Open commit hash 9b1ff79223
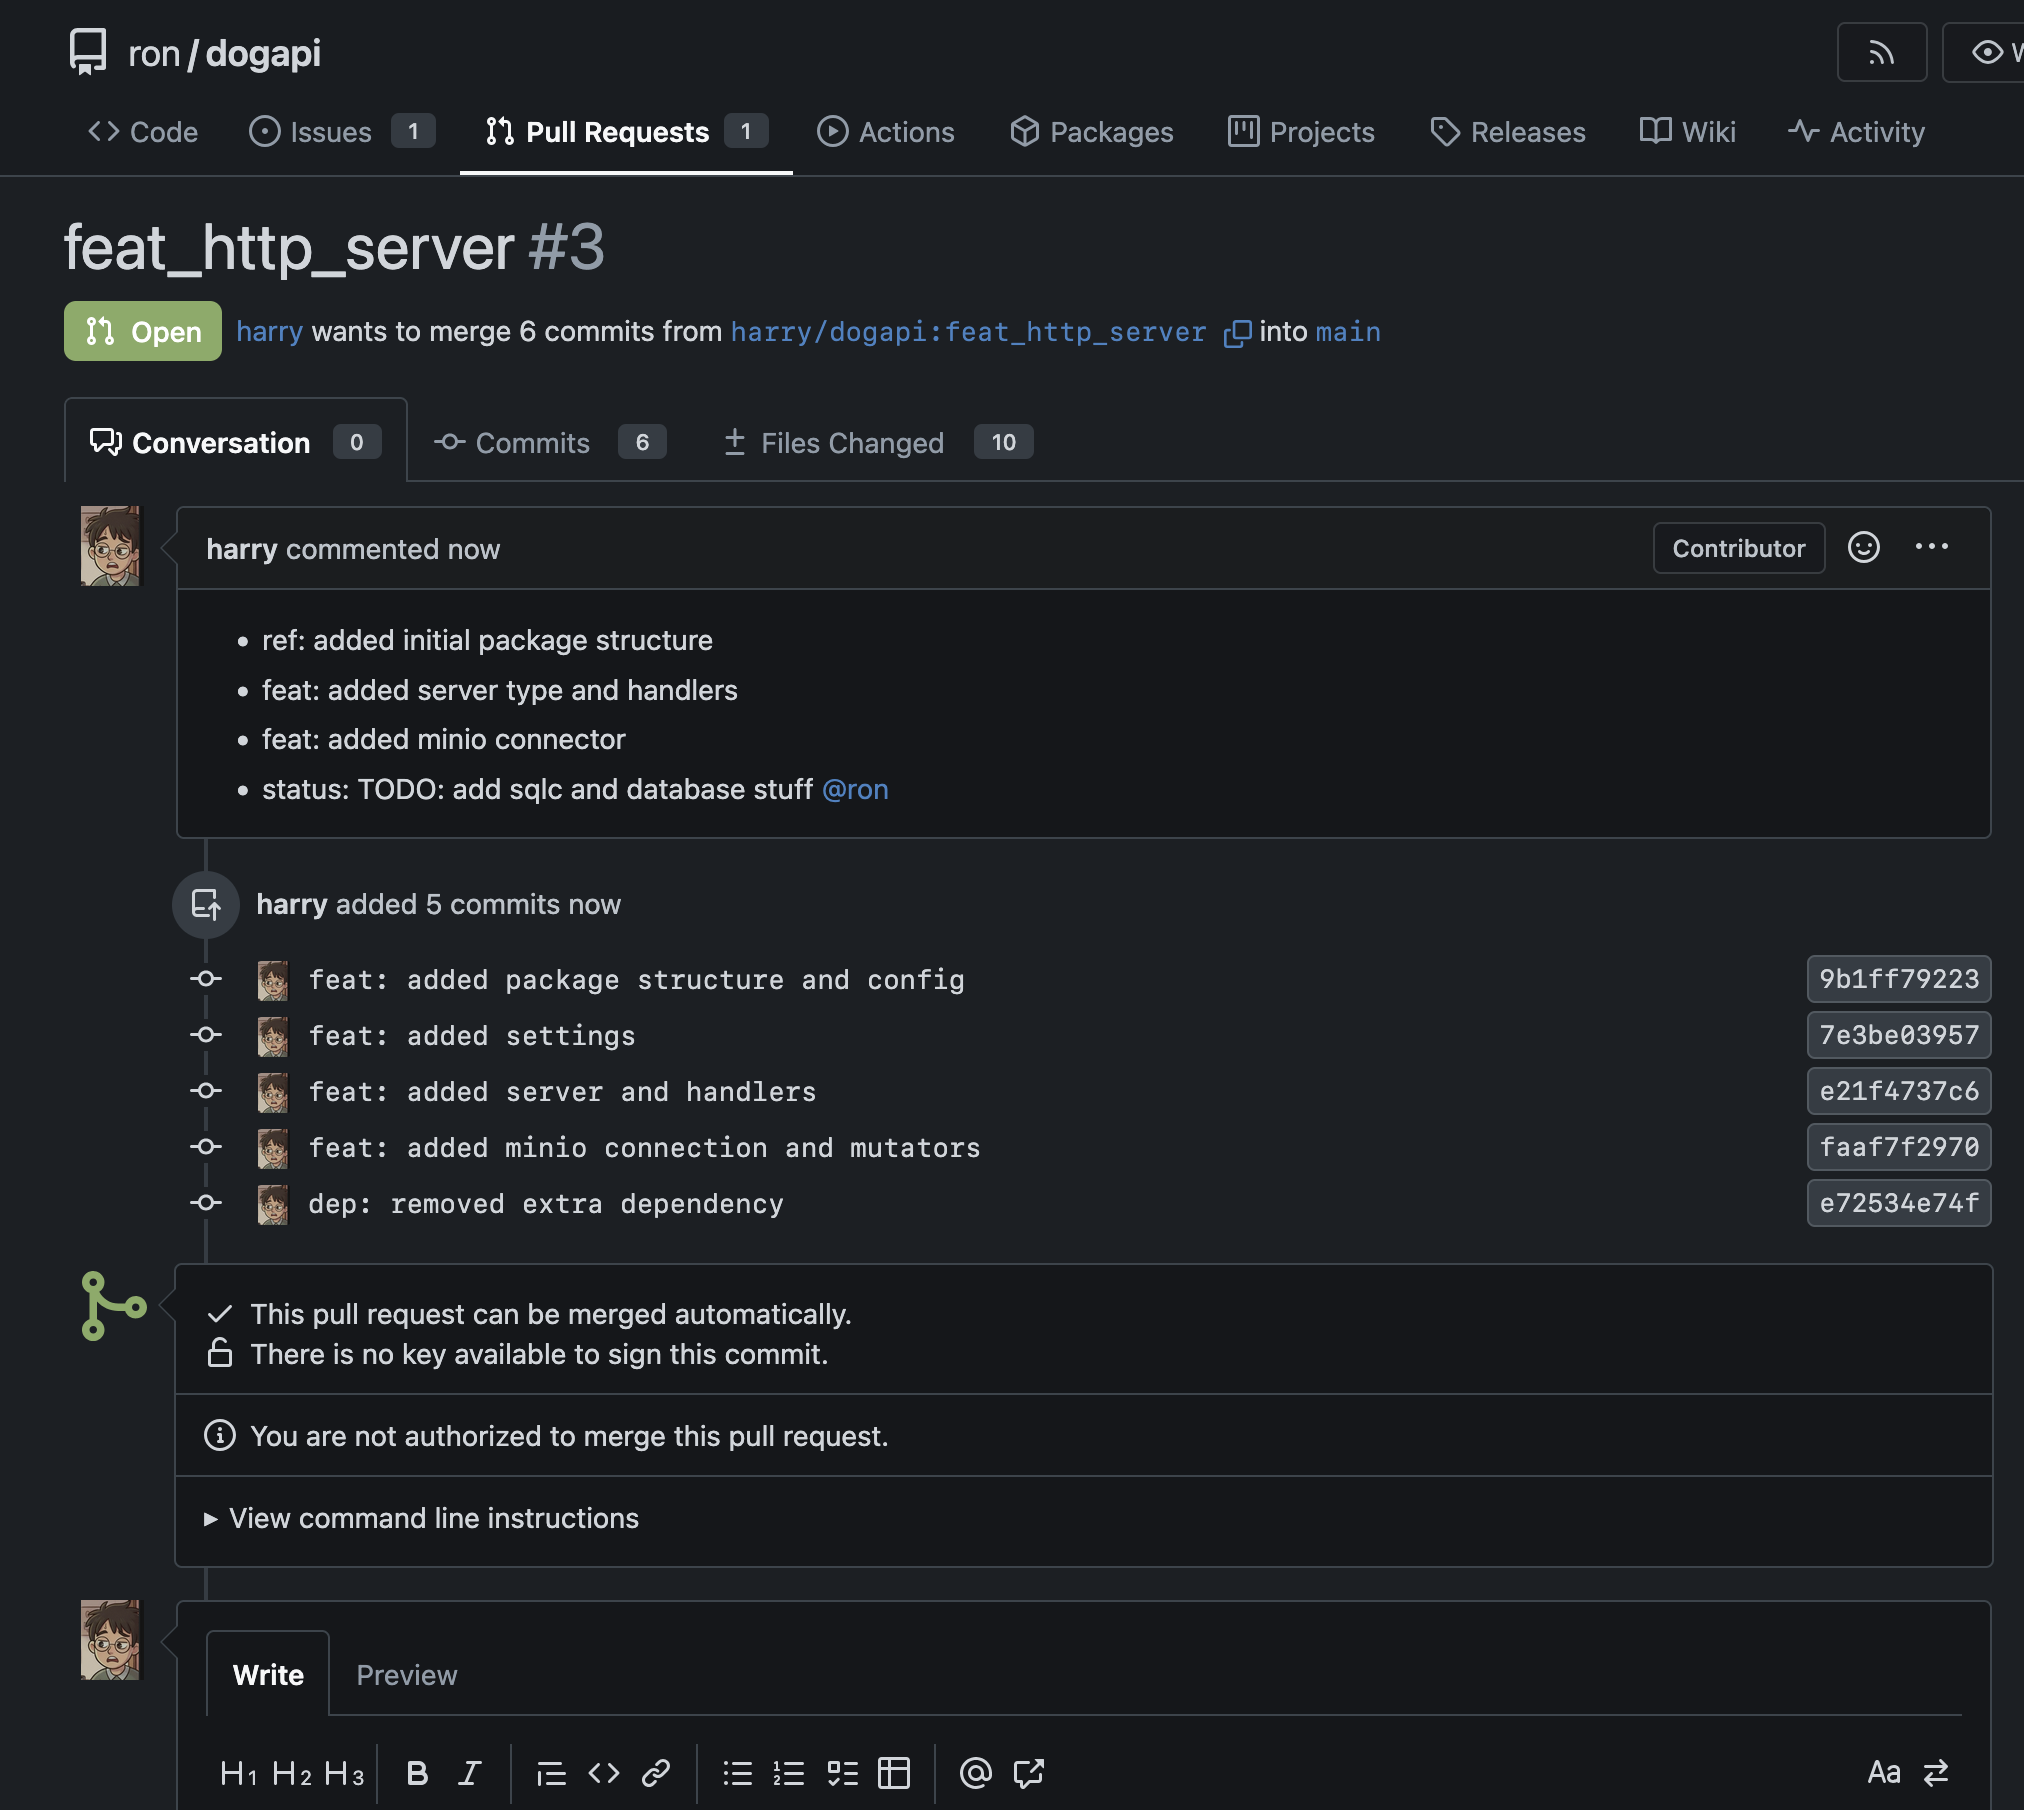The image size is (2024, 1810). pyautogui.click(x=1899, y=979)
